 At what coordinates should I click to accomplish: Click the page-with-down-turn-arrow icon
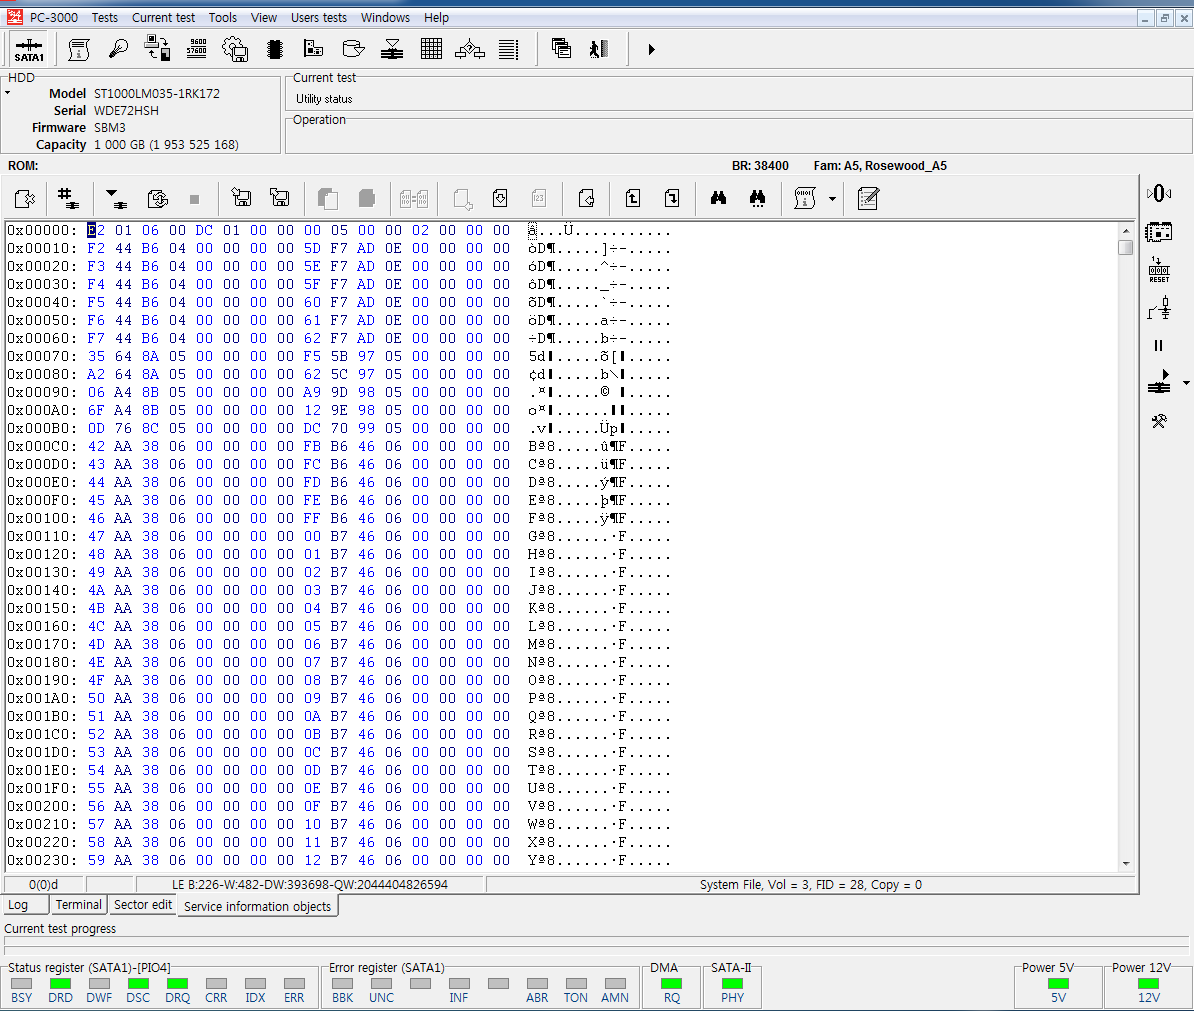click(x=672, y=199)
